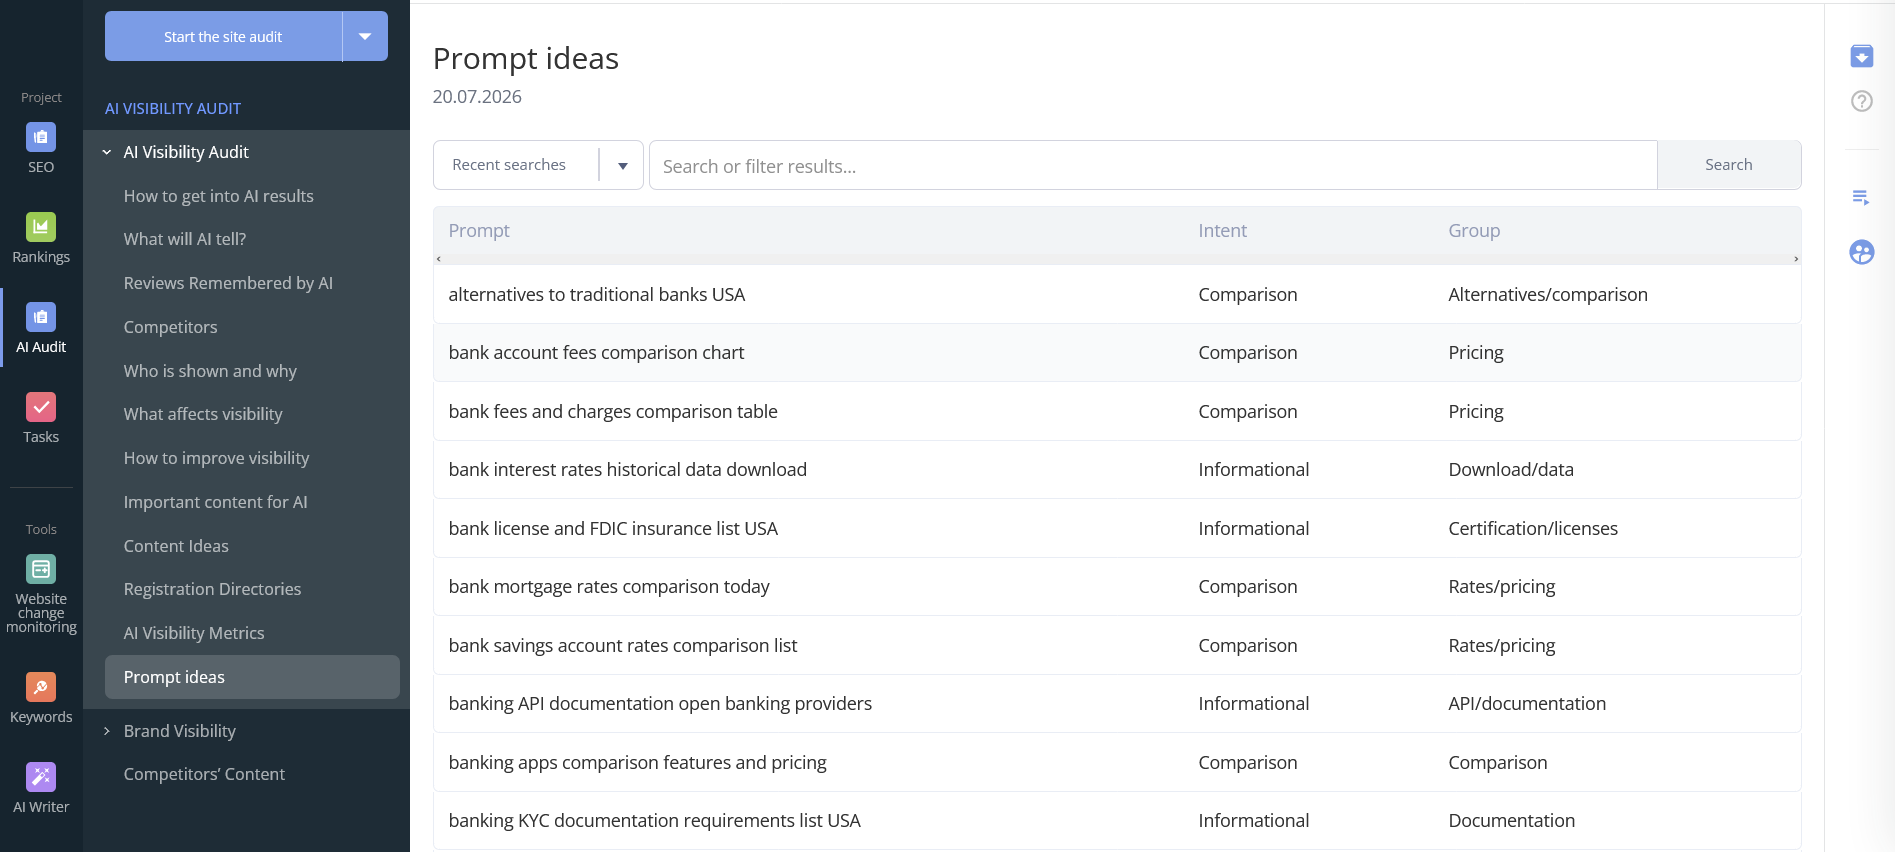
Task: Open Who is shown and why
Action: pyautogui.click(x=210, y=371)
